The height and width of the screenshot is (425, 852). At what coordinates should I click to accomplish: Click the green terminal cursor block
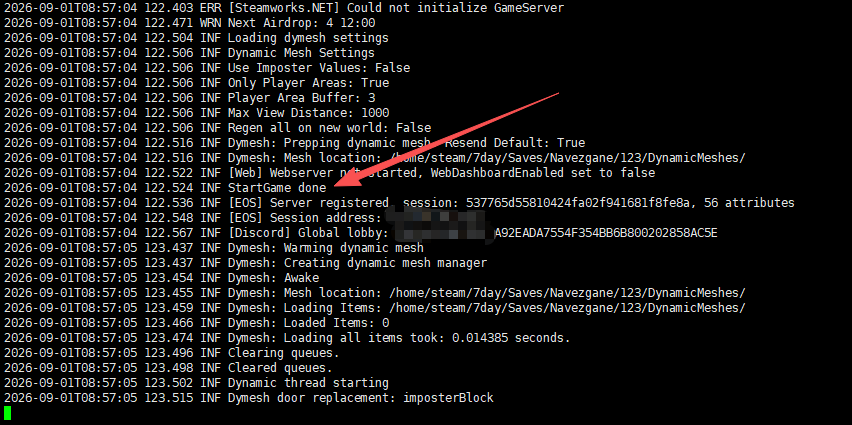(x=7, y=413)
